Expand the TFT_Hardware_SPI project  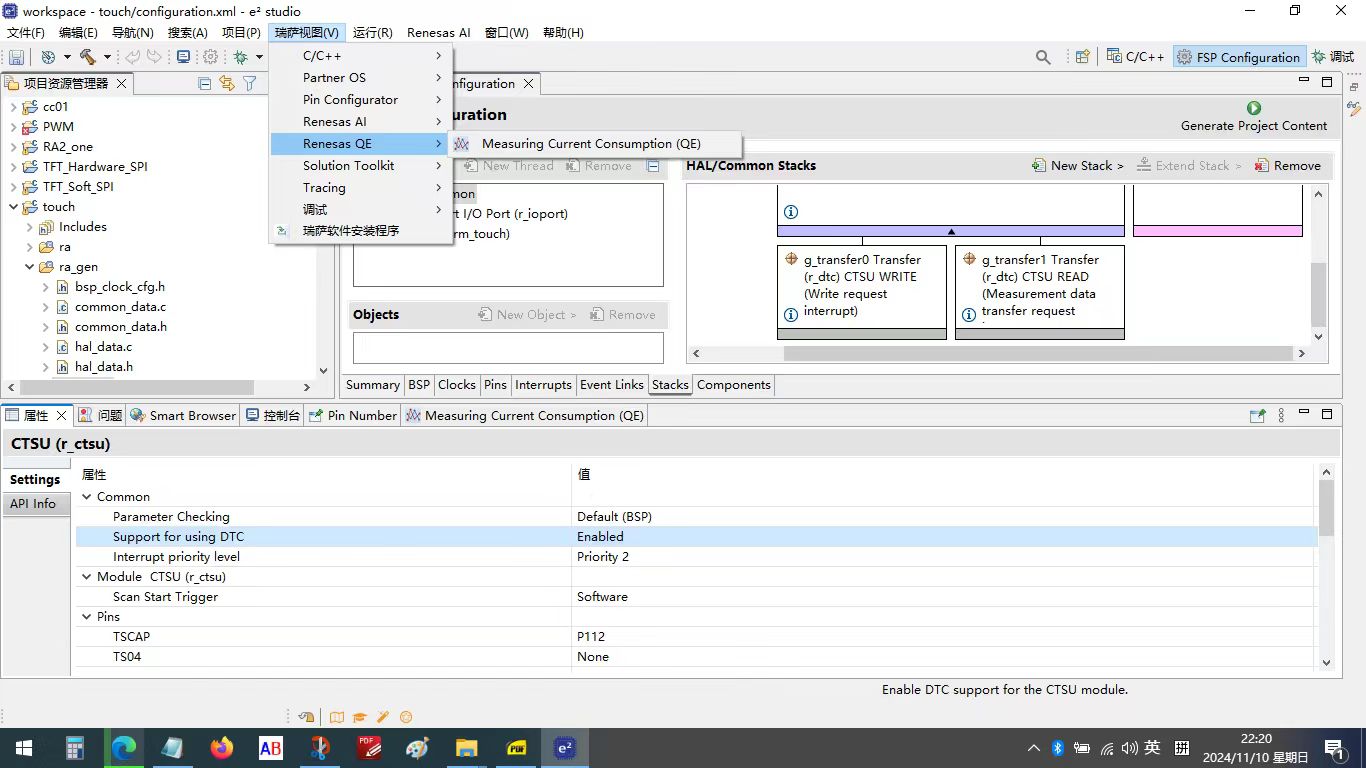[13, 167]
